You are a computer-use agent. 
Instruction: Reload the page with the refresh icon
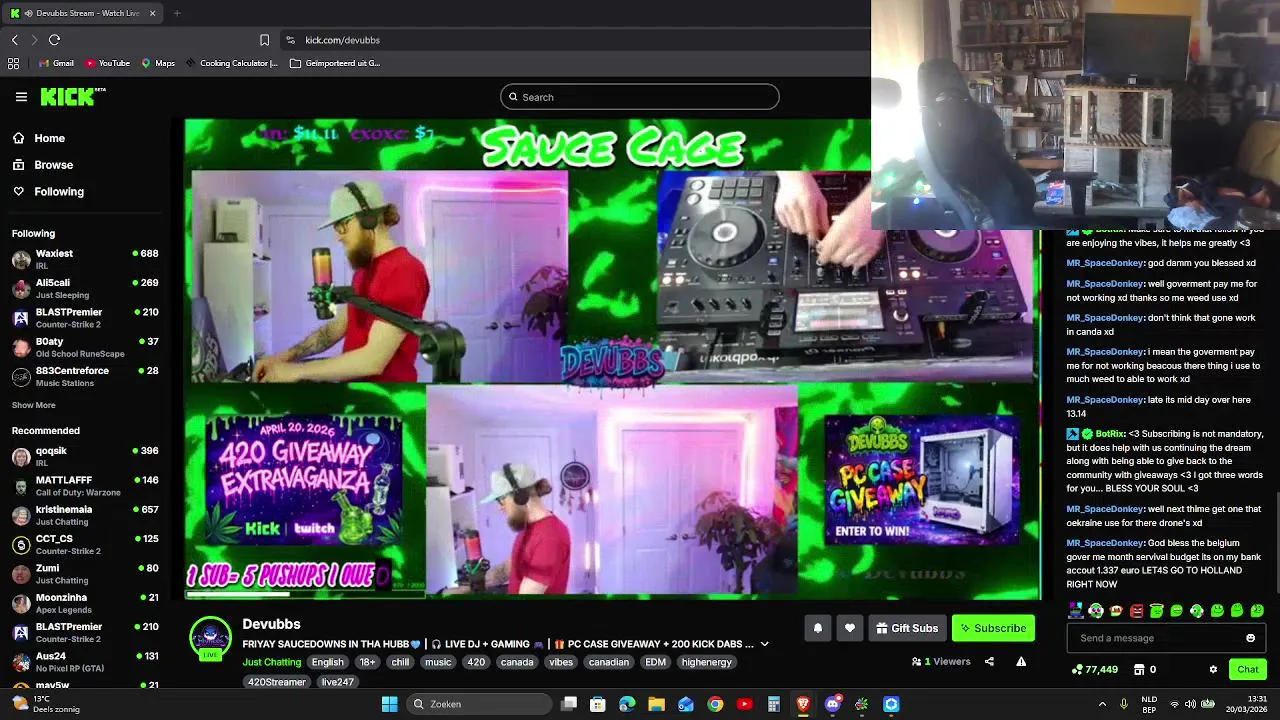[54, 40]
